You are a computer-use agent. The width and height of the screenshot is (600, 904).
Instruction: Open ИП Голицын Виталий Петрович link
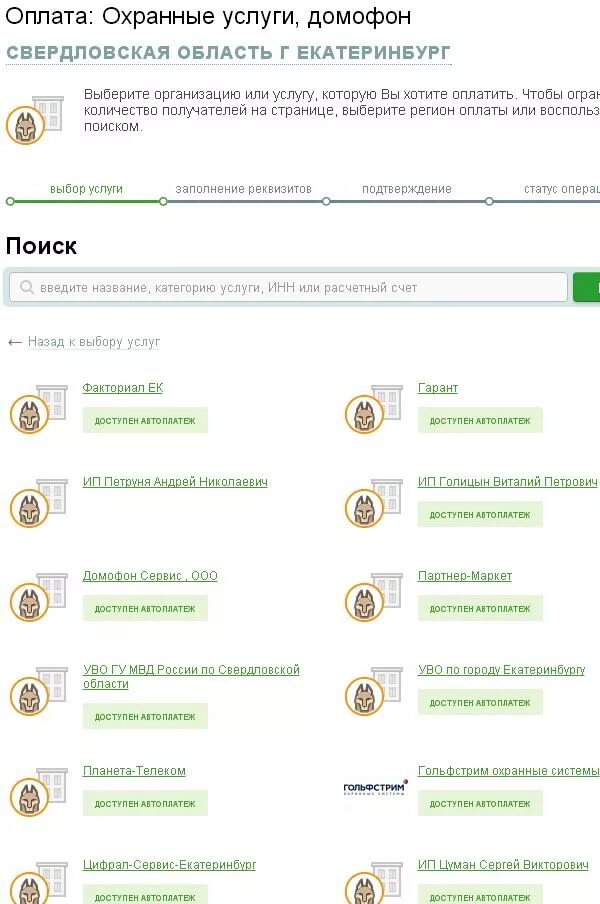[x=508, y=481]
